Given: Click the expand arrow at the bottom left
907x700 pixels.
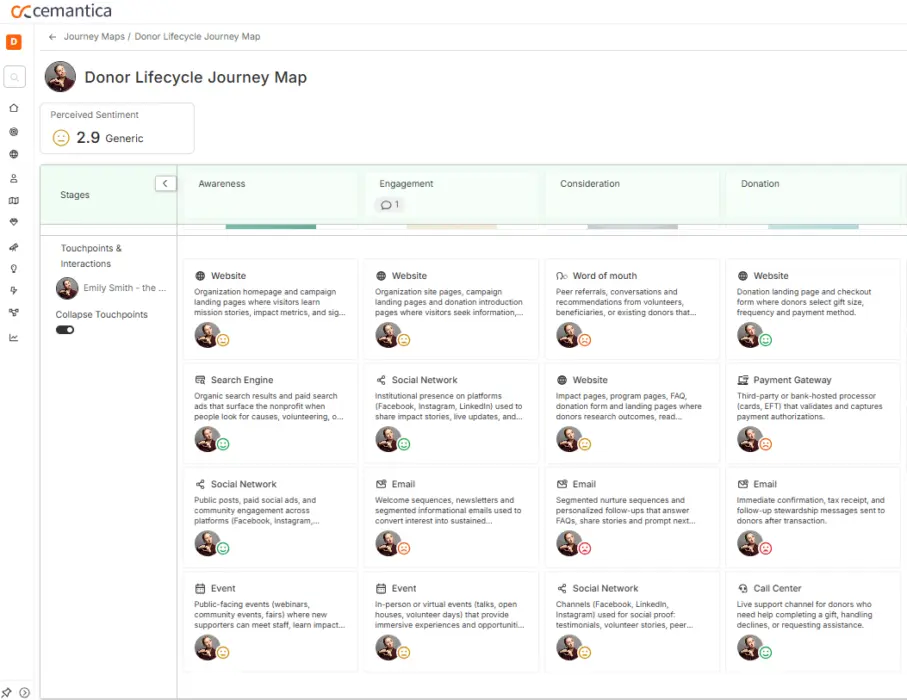Looking at the screenshot, I should 23,691.
